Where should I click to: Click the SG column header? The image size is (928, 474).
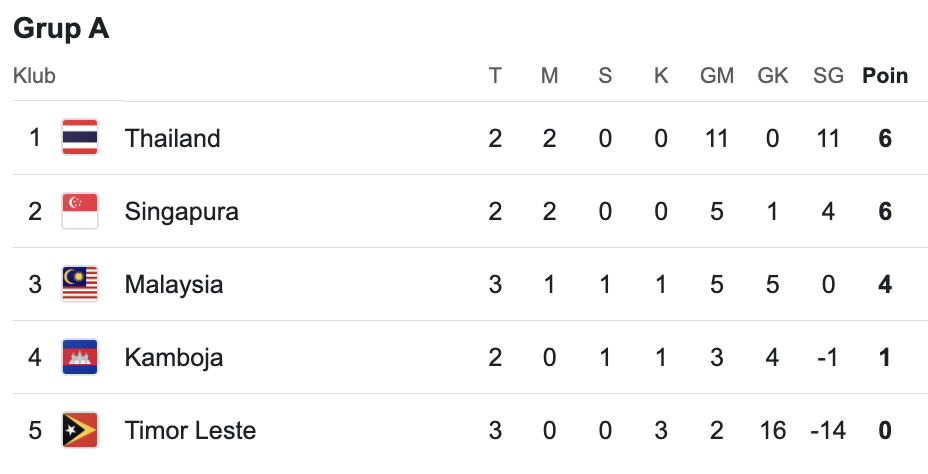(x=828, y=76)
